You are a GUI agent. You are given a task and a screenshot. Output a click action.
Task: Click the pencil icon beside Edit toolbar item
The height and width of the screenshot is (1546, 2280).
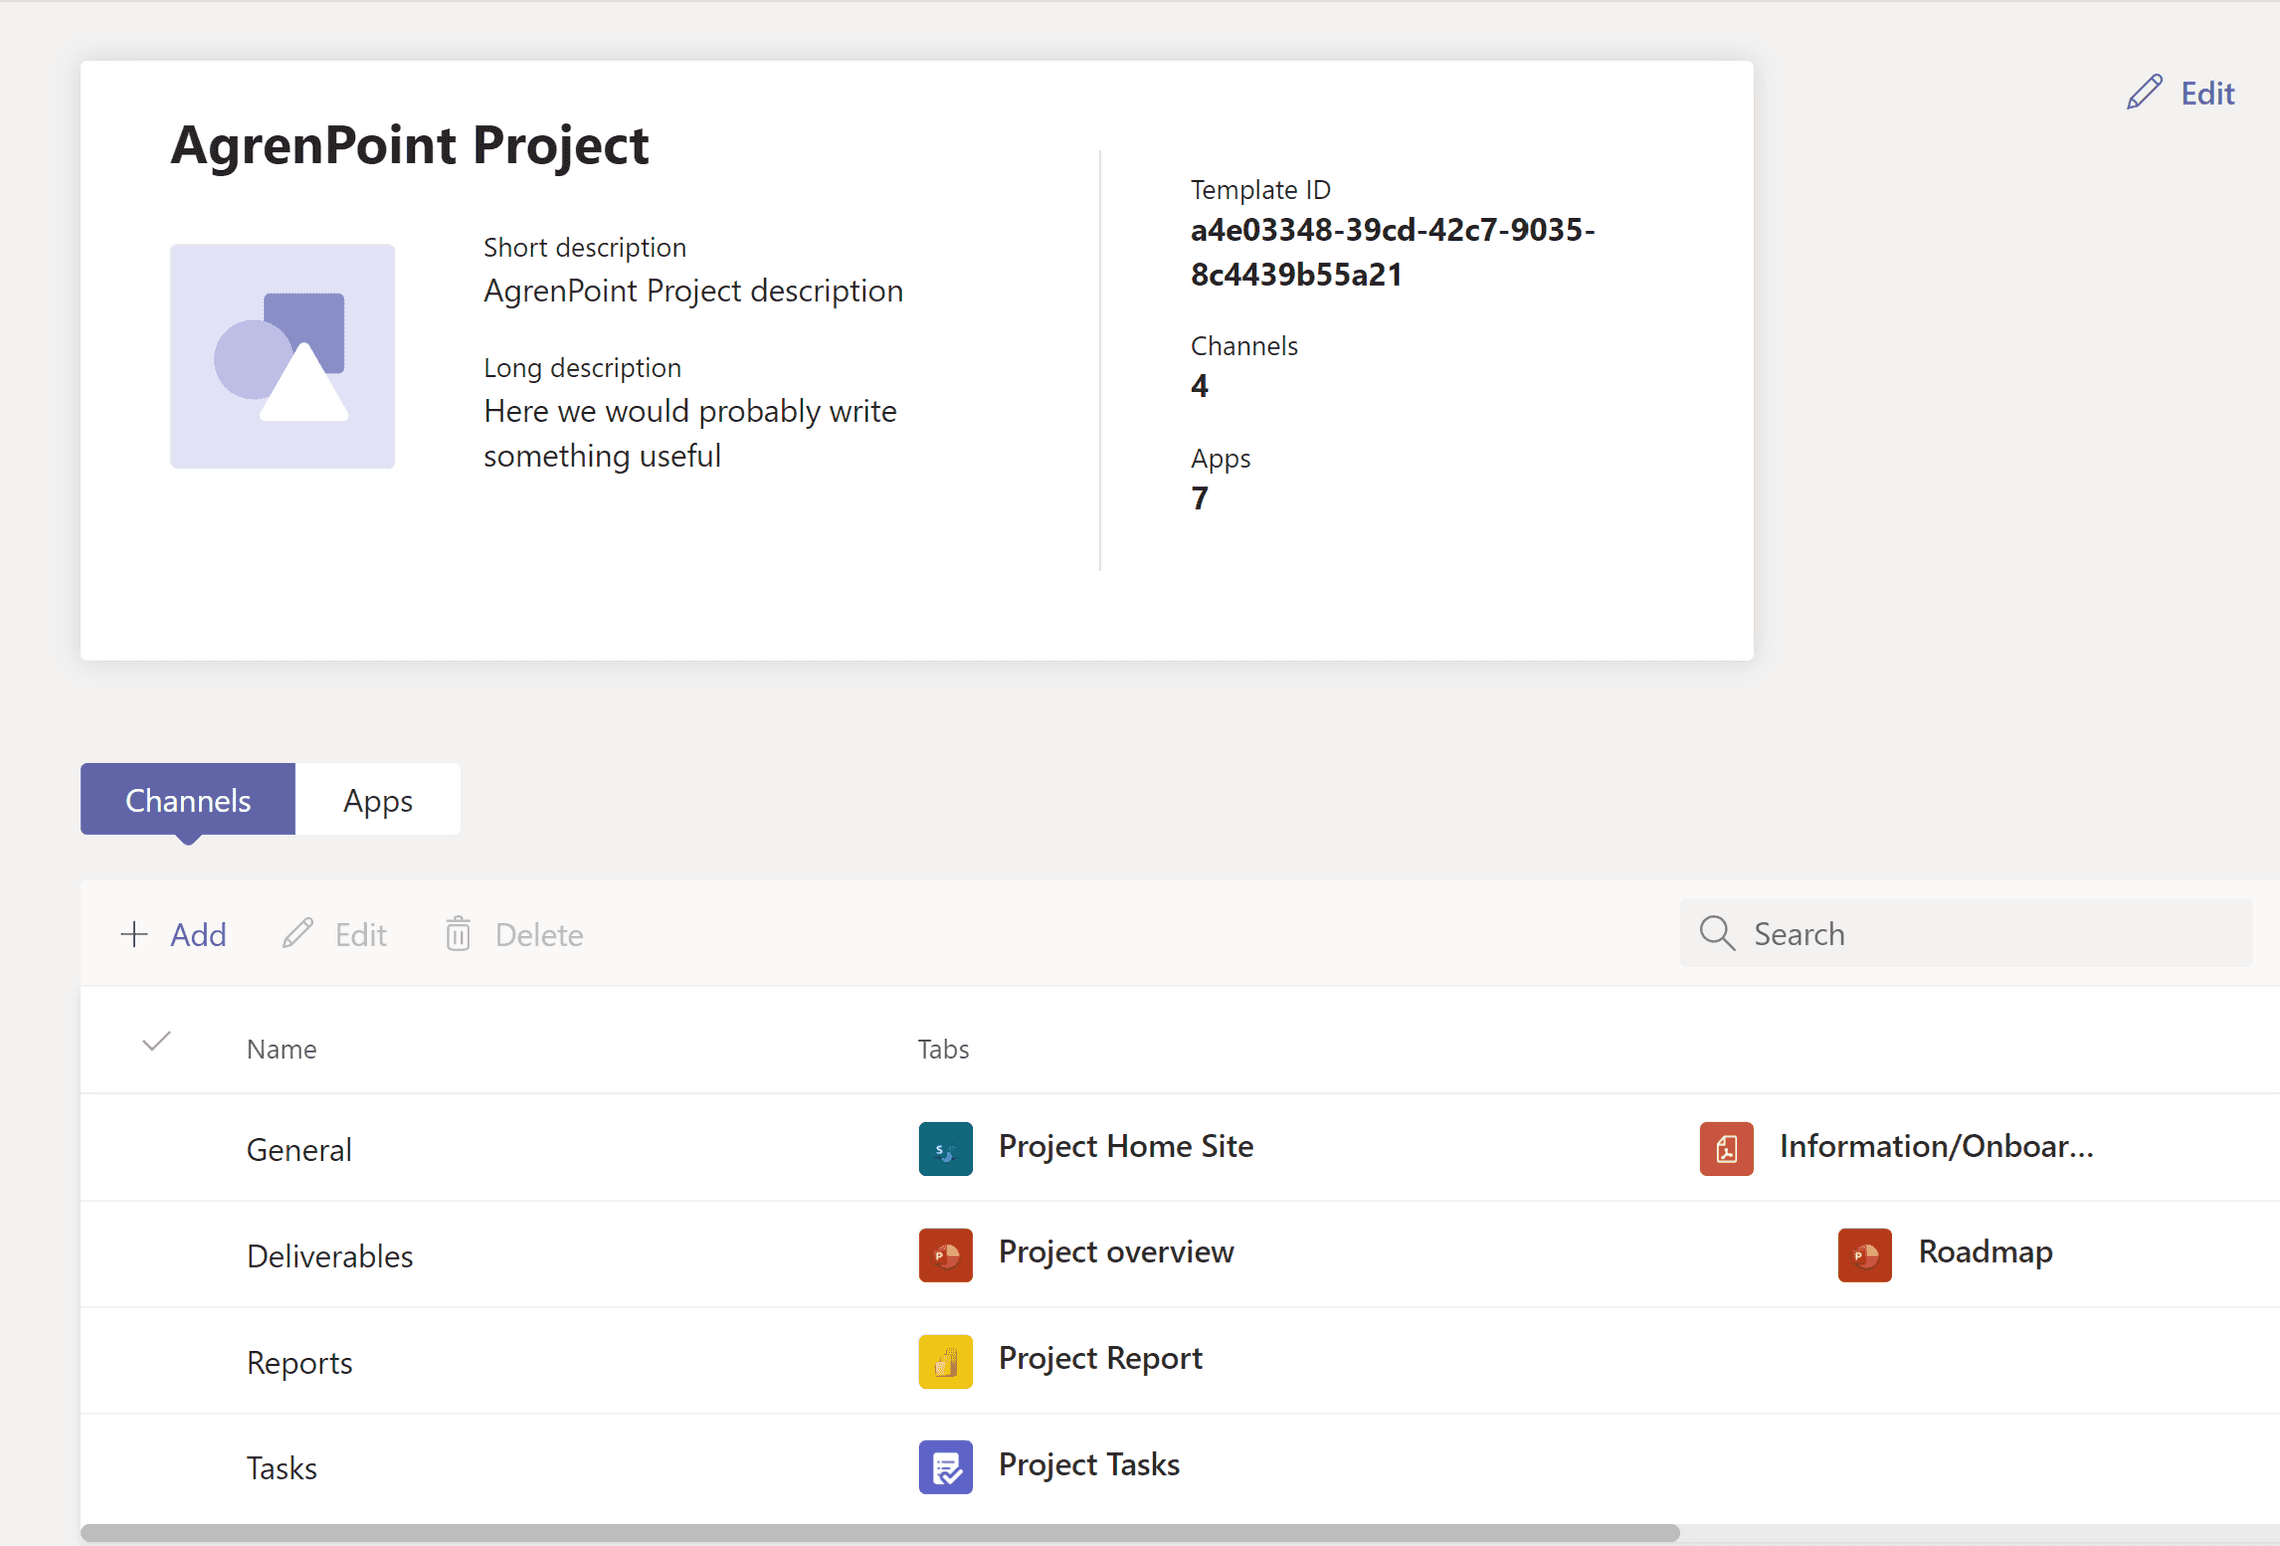point(296,933)
